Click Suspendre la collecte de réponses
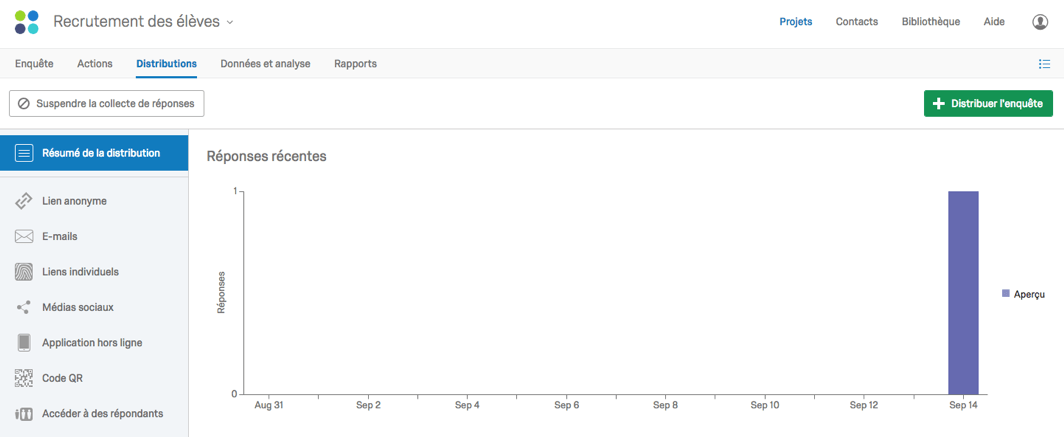This screenshot has height=437, width=1064. (107, 104)
